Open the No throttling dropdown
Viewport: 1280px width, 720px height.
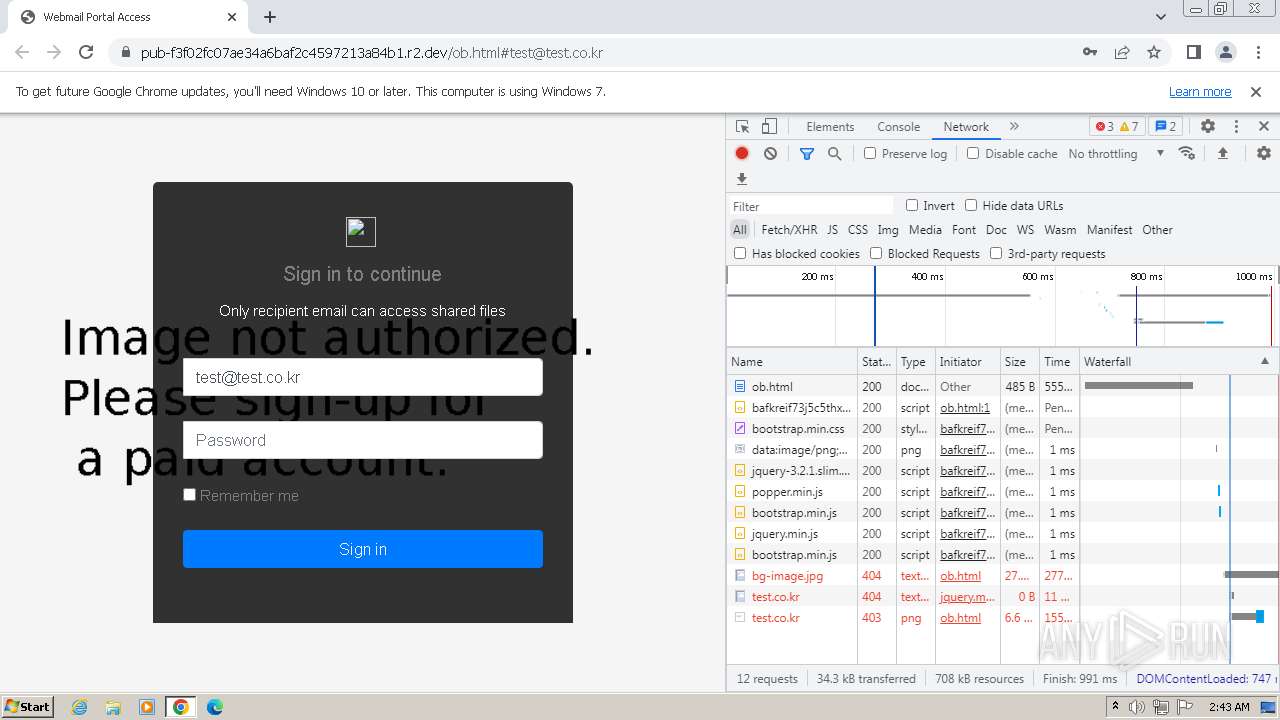click(x=1116, y=153)
